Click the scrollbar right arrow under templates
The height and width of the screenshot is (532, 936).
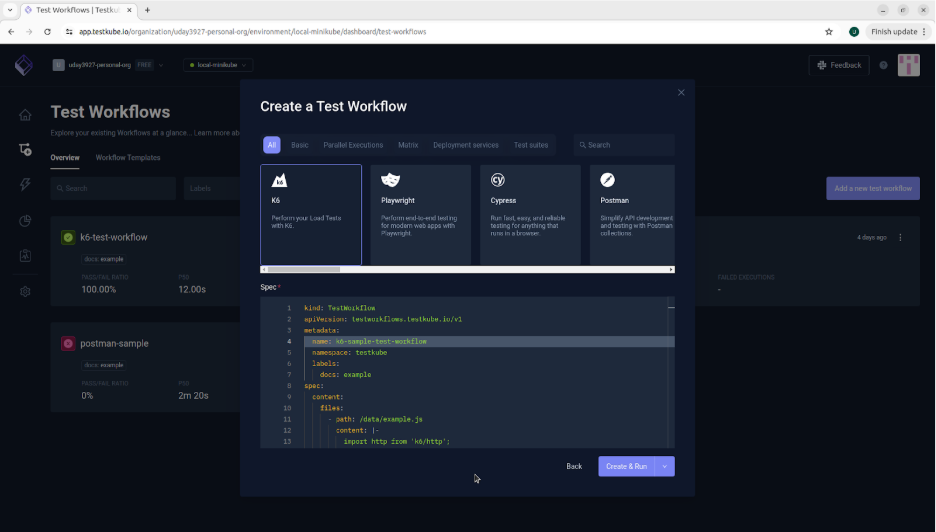pos(672,270)
